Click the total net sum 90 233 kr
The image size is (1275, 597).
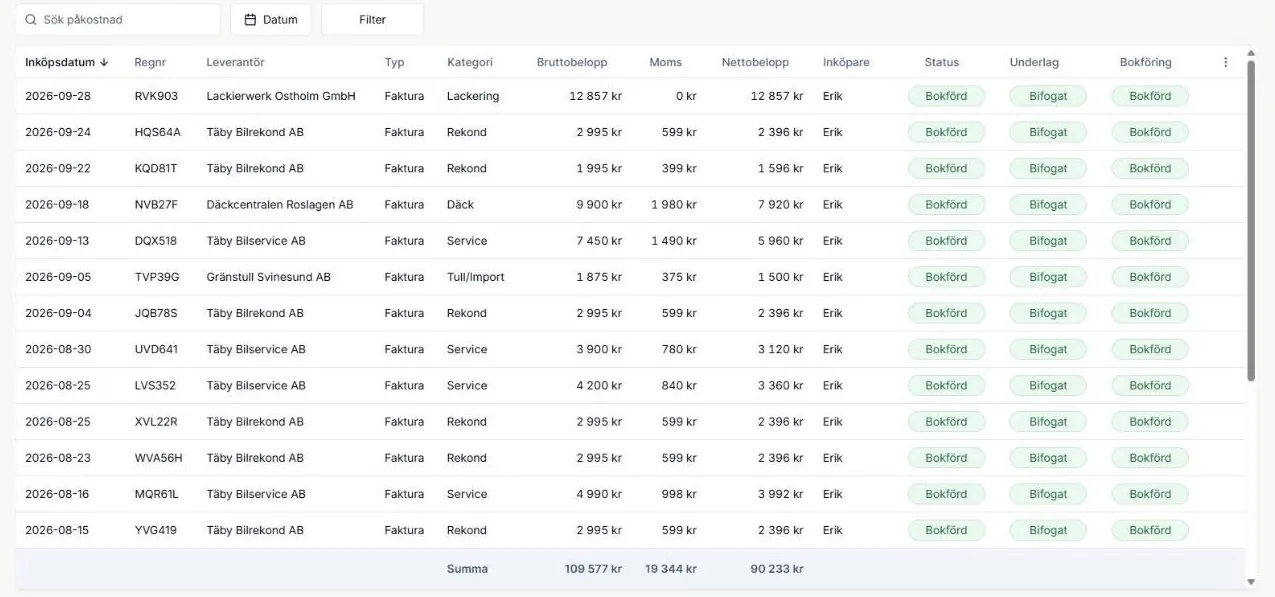point(776,569)
